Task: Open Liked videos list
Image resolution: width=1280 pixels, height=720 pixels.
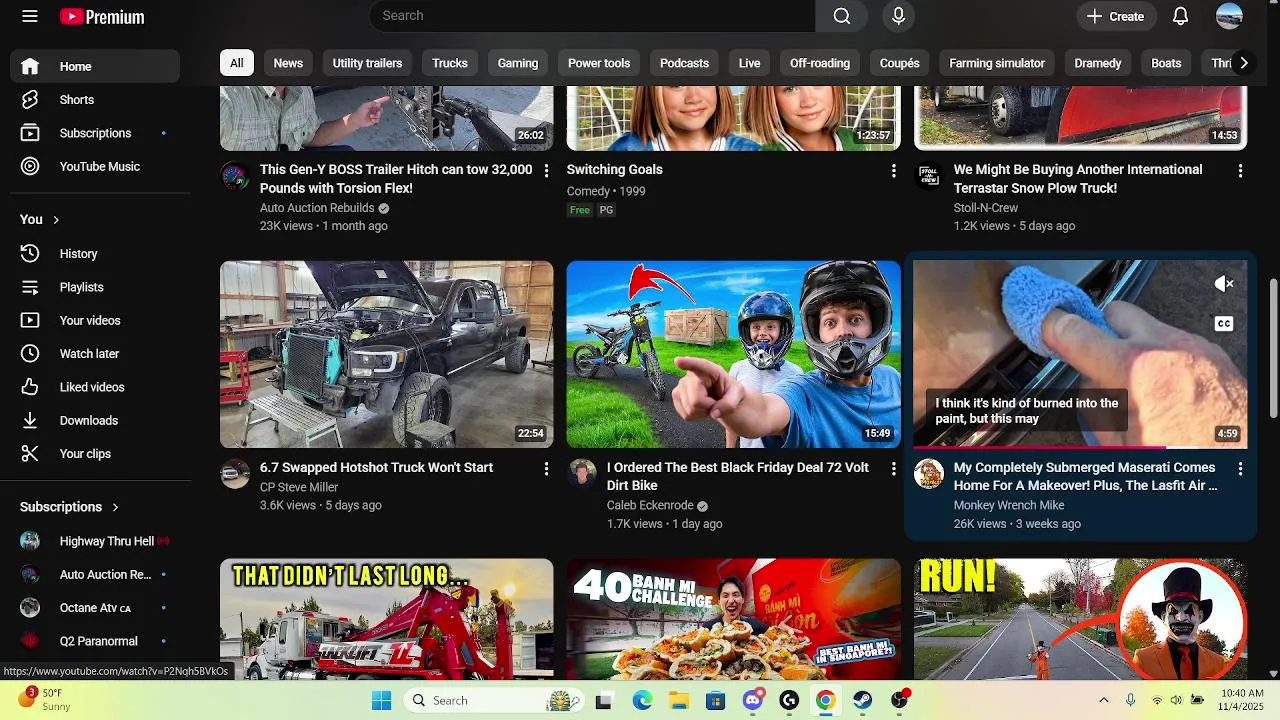Action: click(95, 387)
